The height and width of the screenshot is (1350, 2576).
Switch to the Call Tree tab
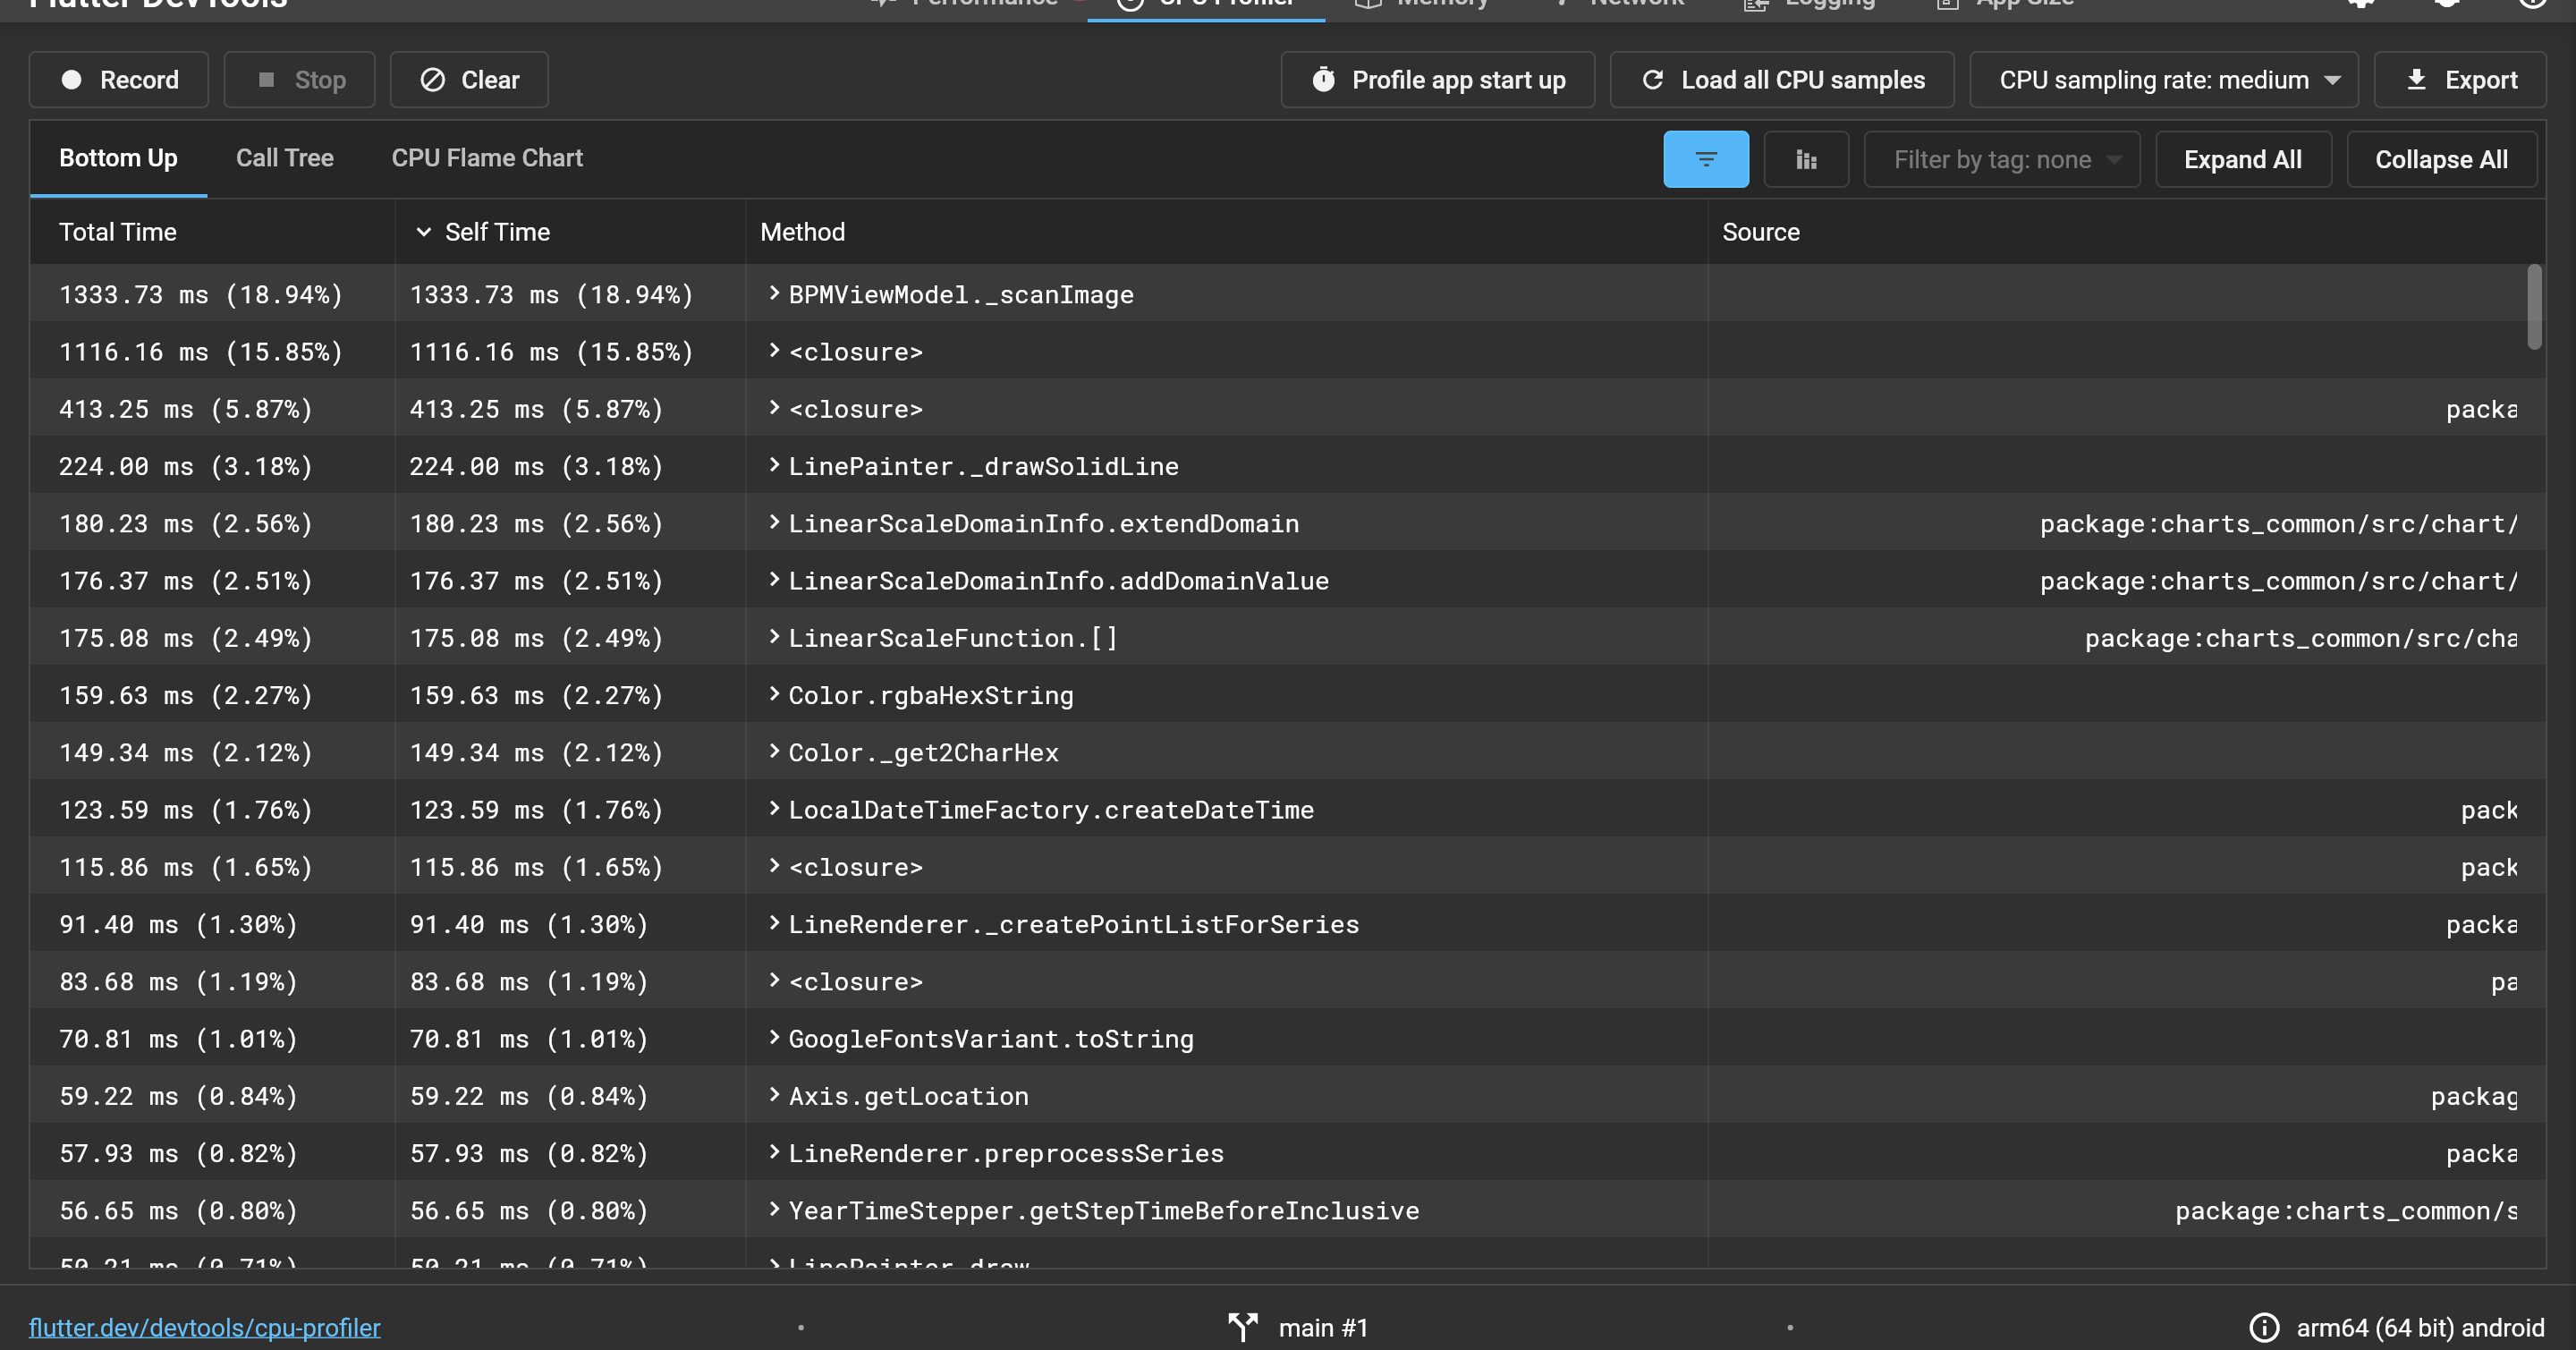(285, 158)
